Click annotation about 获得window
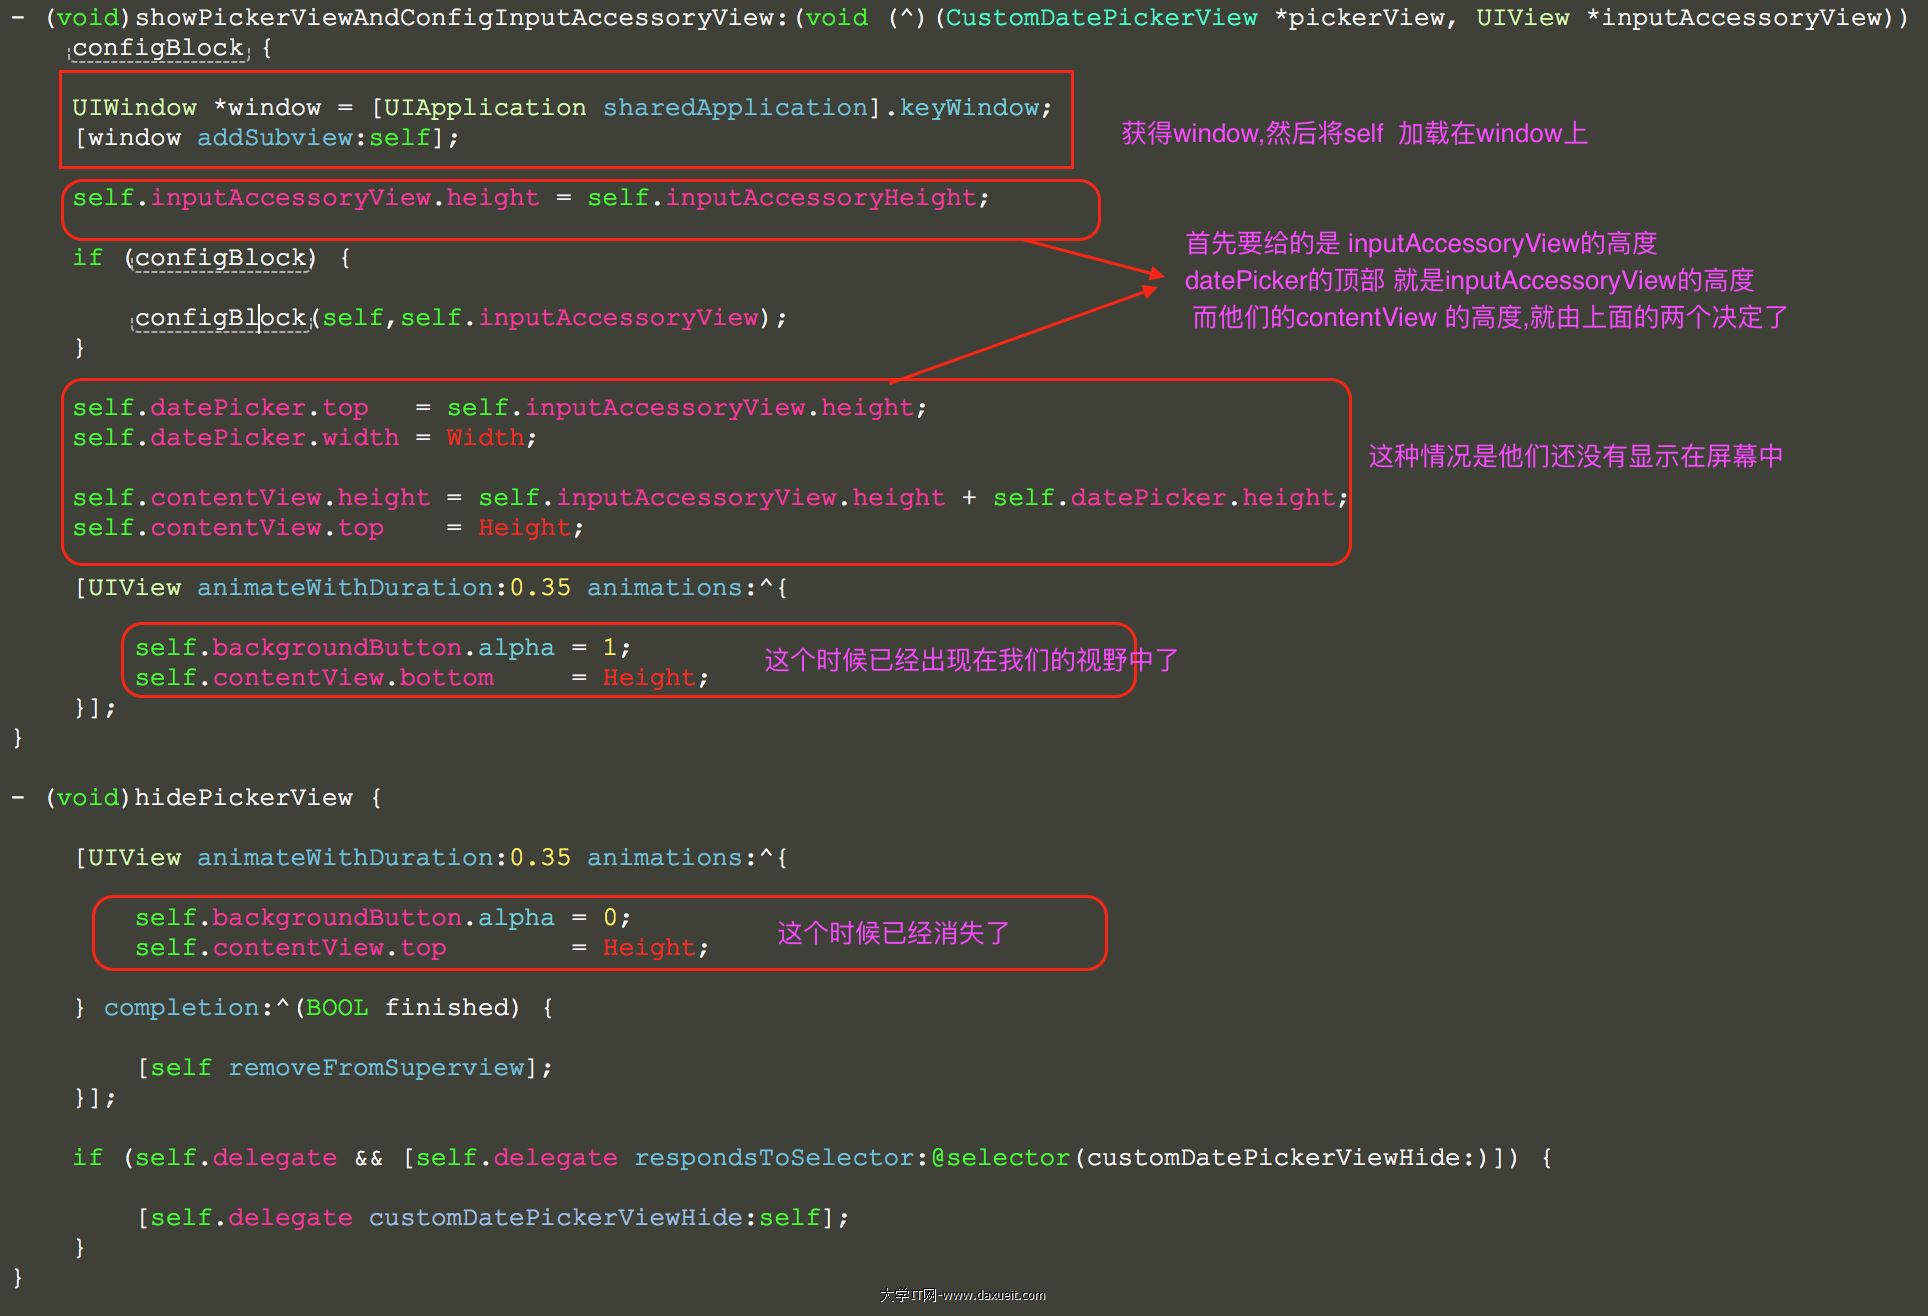1928x1316 pixels. pyautogui.click(x=1353, y=134)
